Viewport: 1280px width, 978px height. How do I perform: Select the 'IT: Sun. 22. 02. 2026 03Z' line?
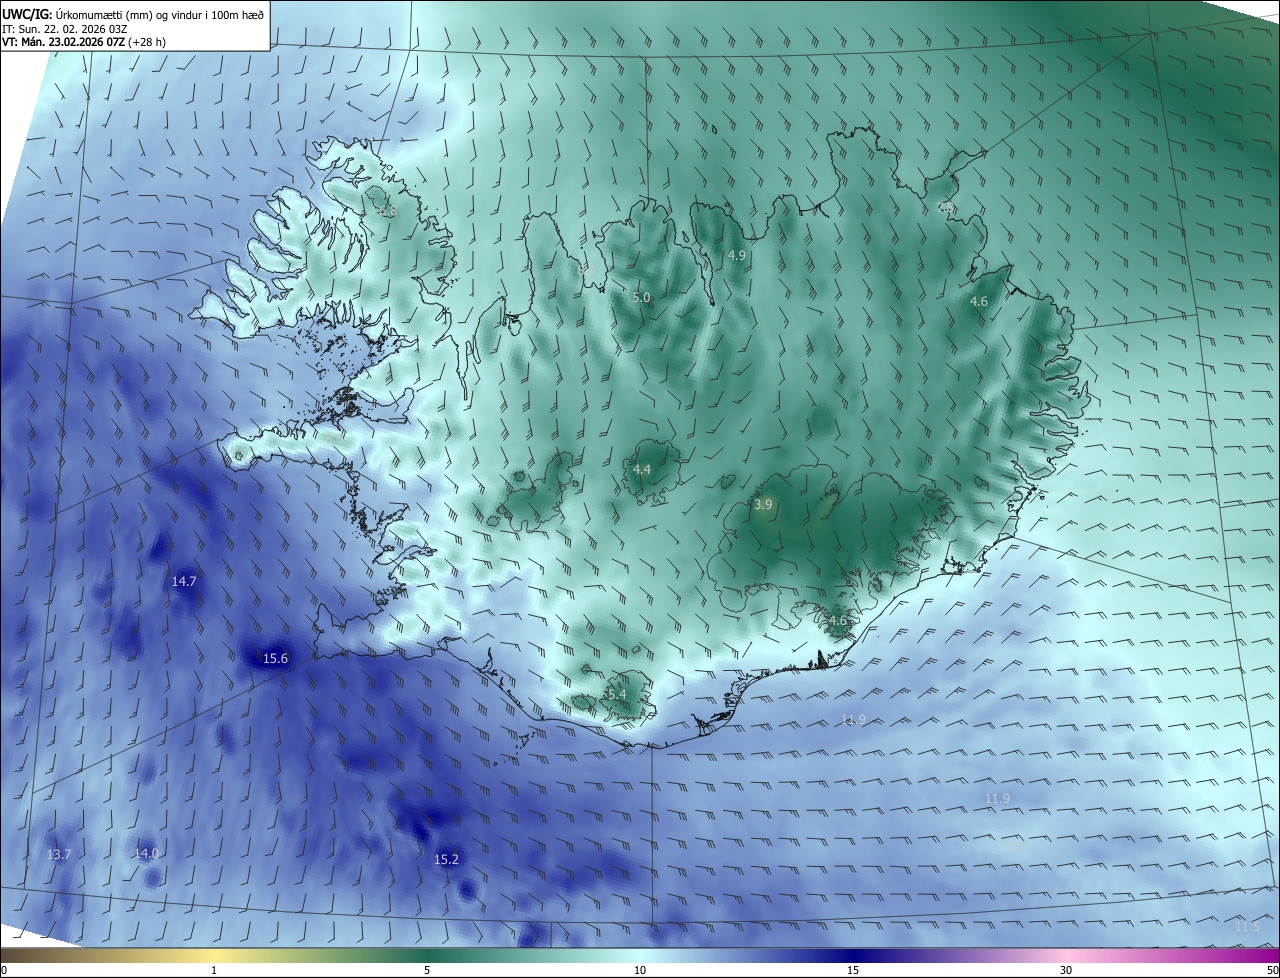pyautogui.click(x=63, y=28)
